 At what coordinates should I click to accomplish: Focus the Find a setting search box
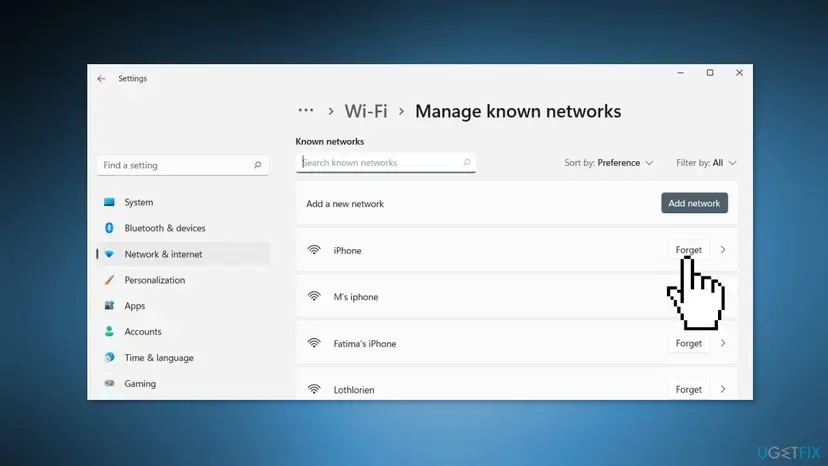183,165
